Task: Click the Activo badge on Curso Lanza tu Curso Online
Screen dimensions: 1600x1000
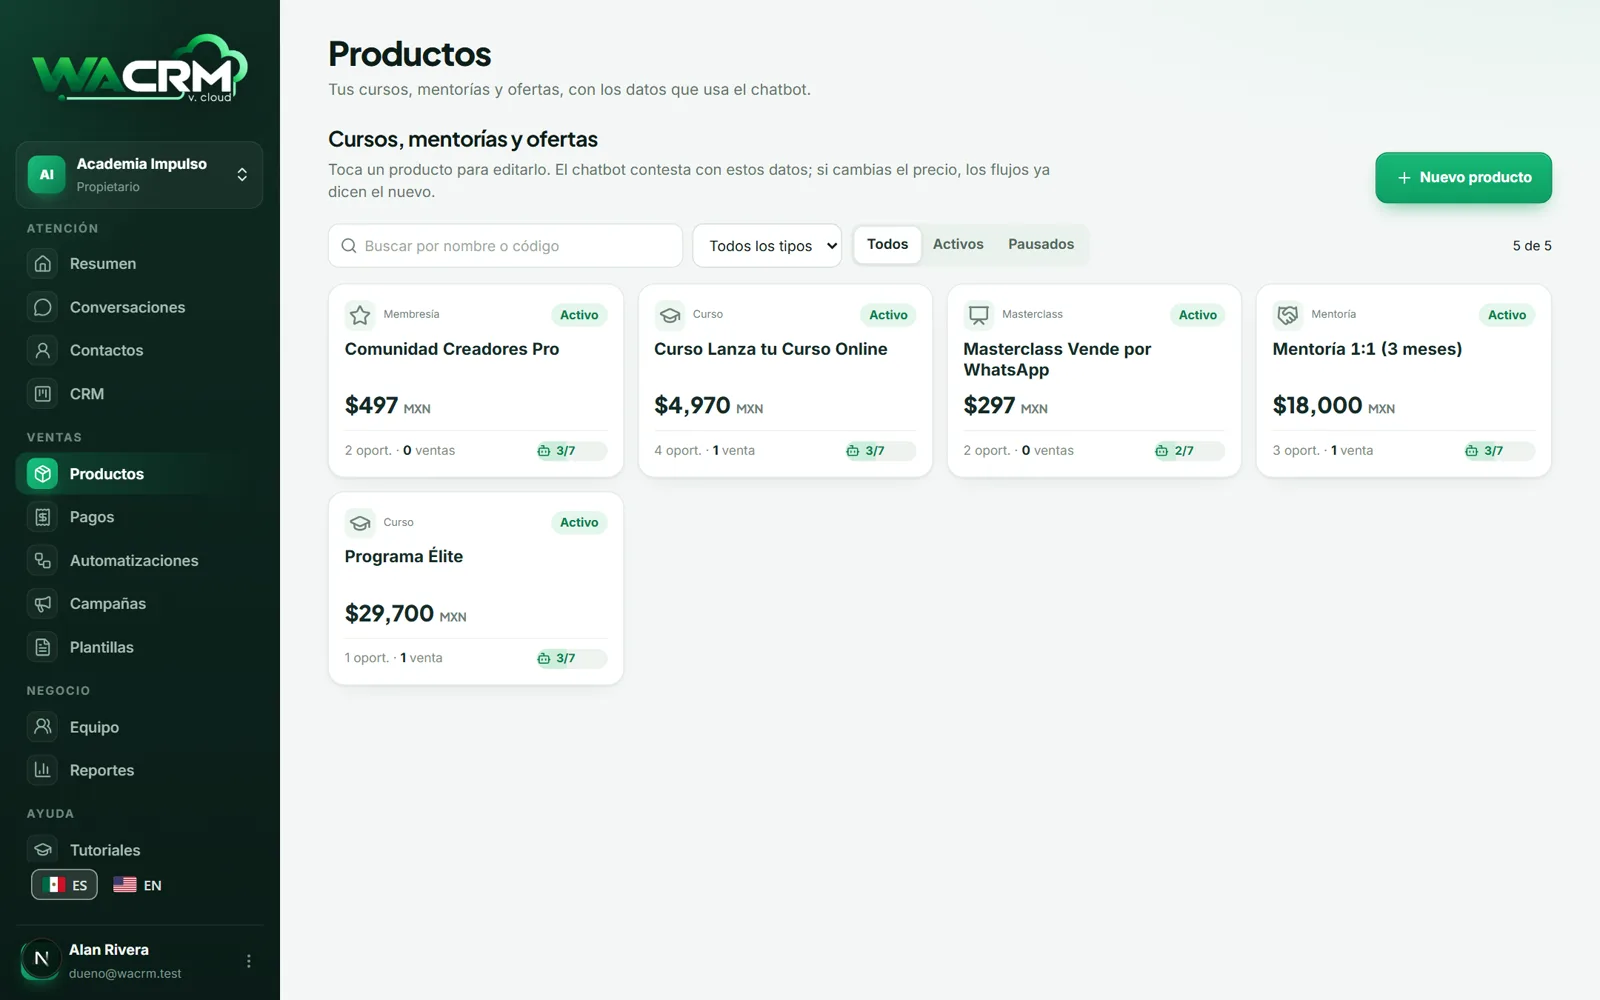Action: [x=888, y=315]
